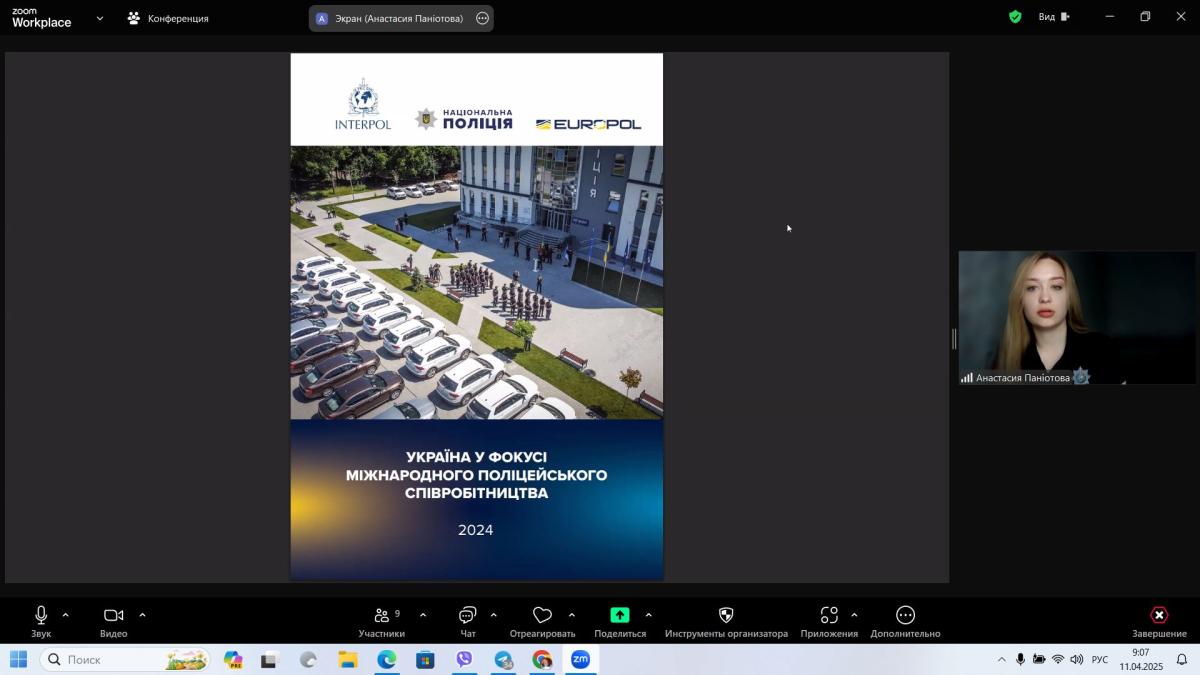Switch to the Конференция tab
The image size is (1200, 675).
pos(168,18)
